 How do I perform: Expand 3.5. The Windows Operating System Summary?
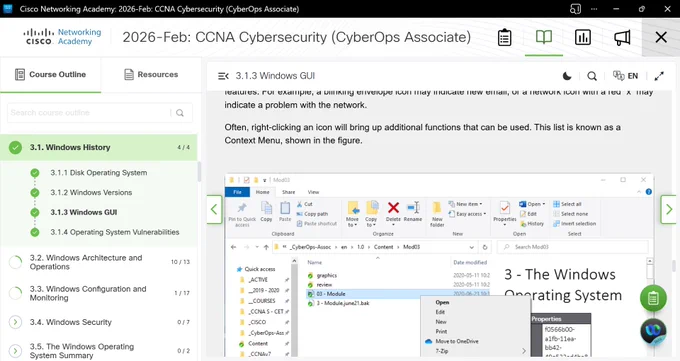(x=98, y=351)
